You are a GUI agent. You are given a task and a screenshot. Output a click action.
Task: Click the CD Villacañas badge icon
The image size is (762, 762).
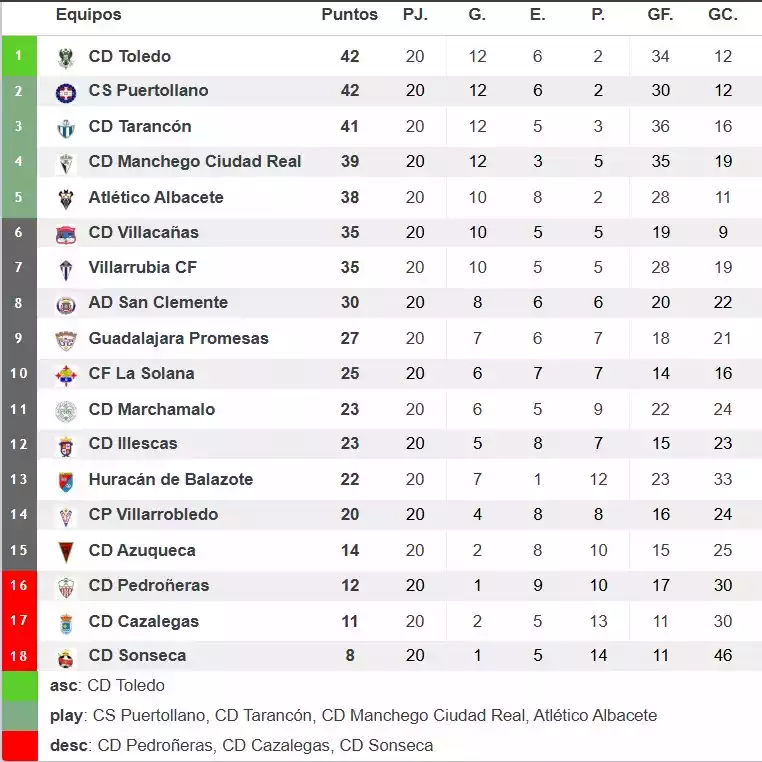66,234
